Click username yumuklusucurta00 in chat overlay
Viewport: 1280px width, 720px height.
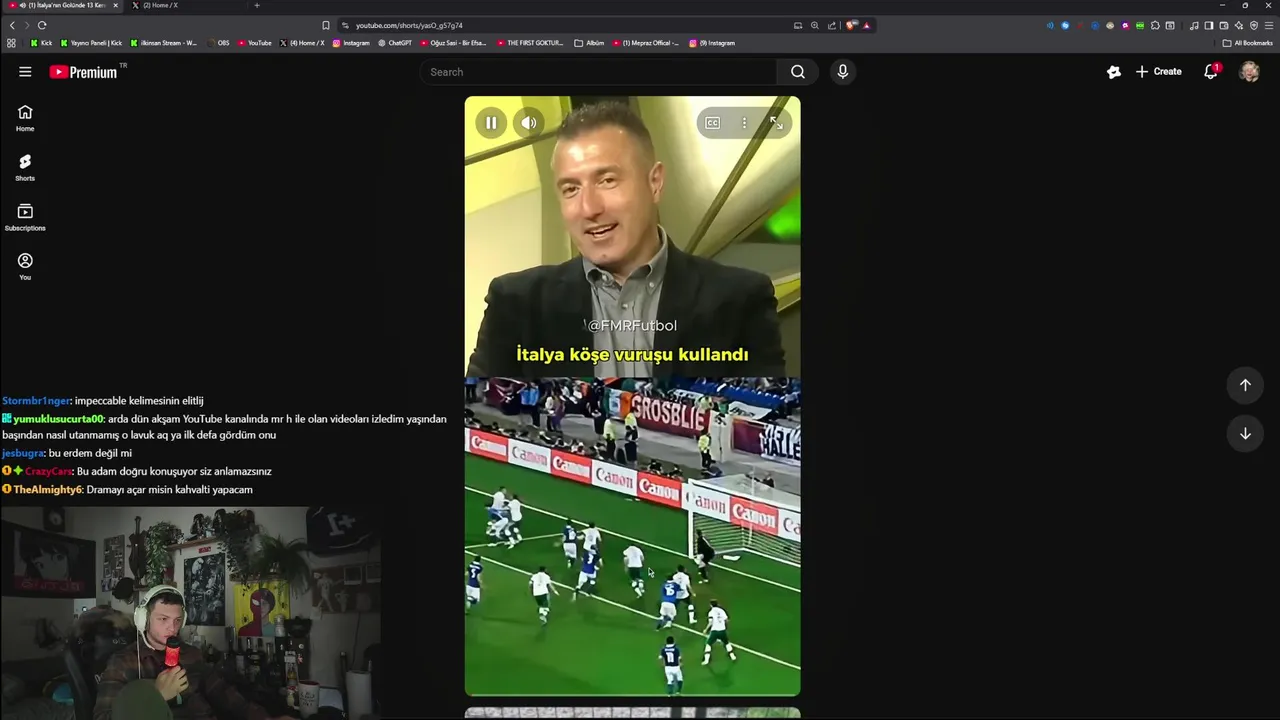[58, 419]
